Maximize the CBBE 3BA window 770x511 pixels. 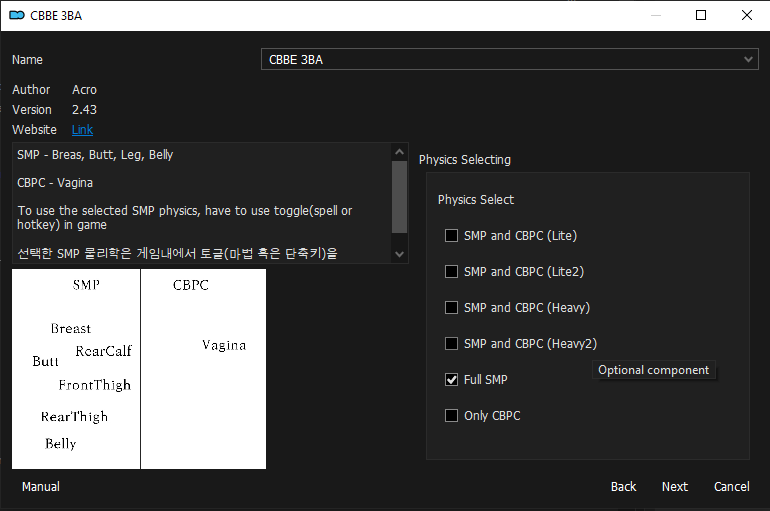(701, 15)
